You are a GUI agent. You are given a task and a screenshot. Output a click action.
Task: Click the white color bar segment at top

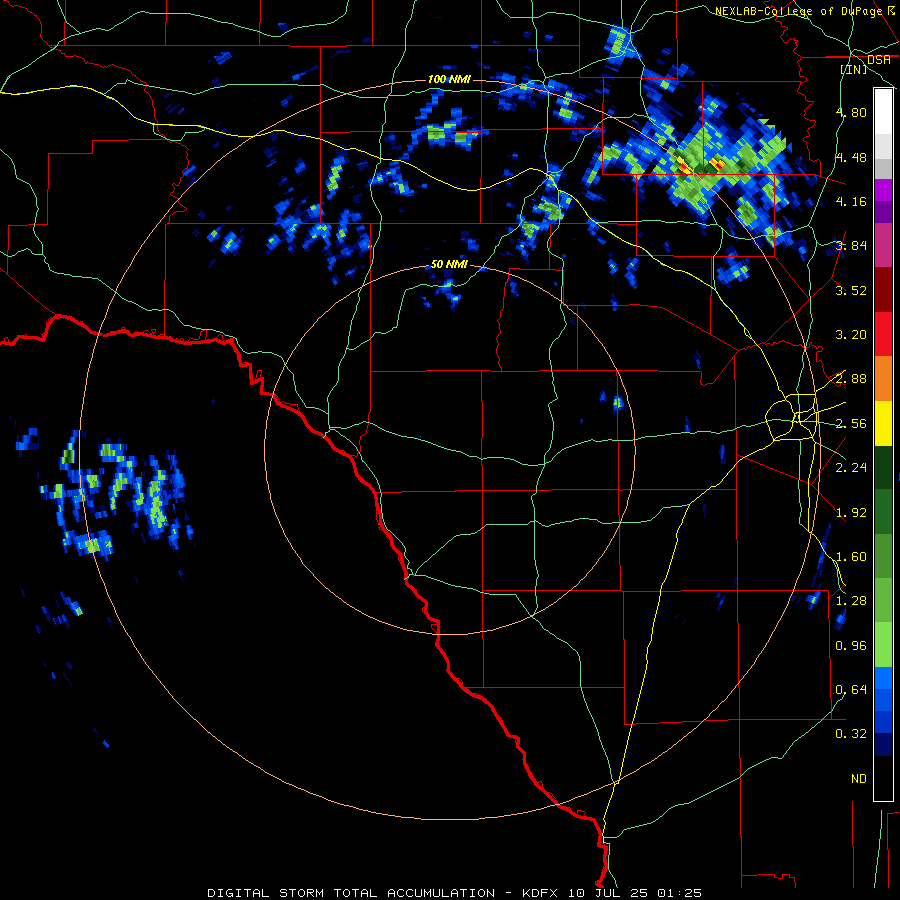tap(883, 112)
